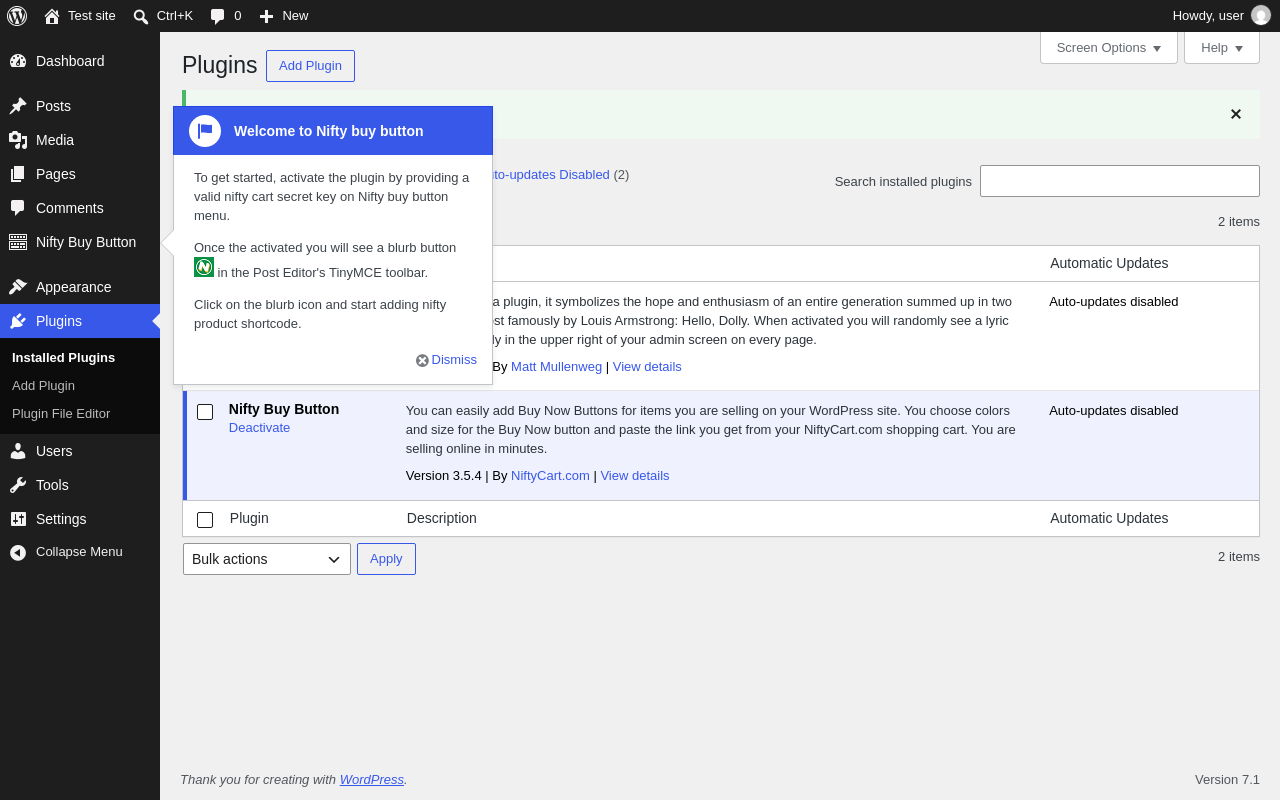
Task: Dismiss the Nifty buy button welcome pointer
Action: pyautogui.click(x=446, y=360)
